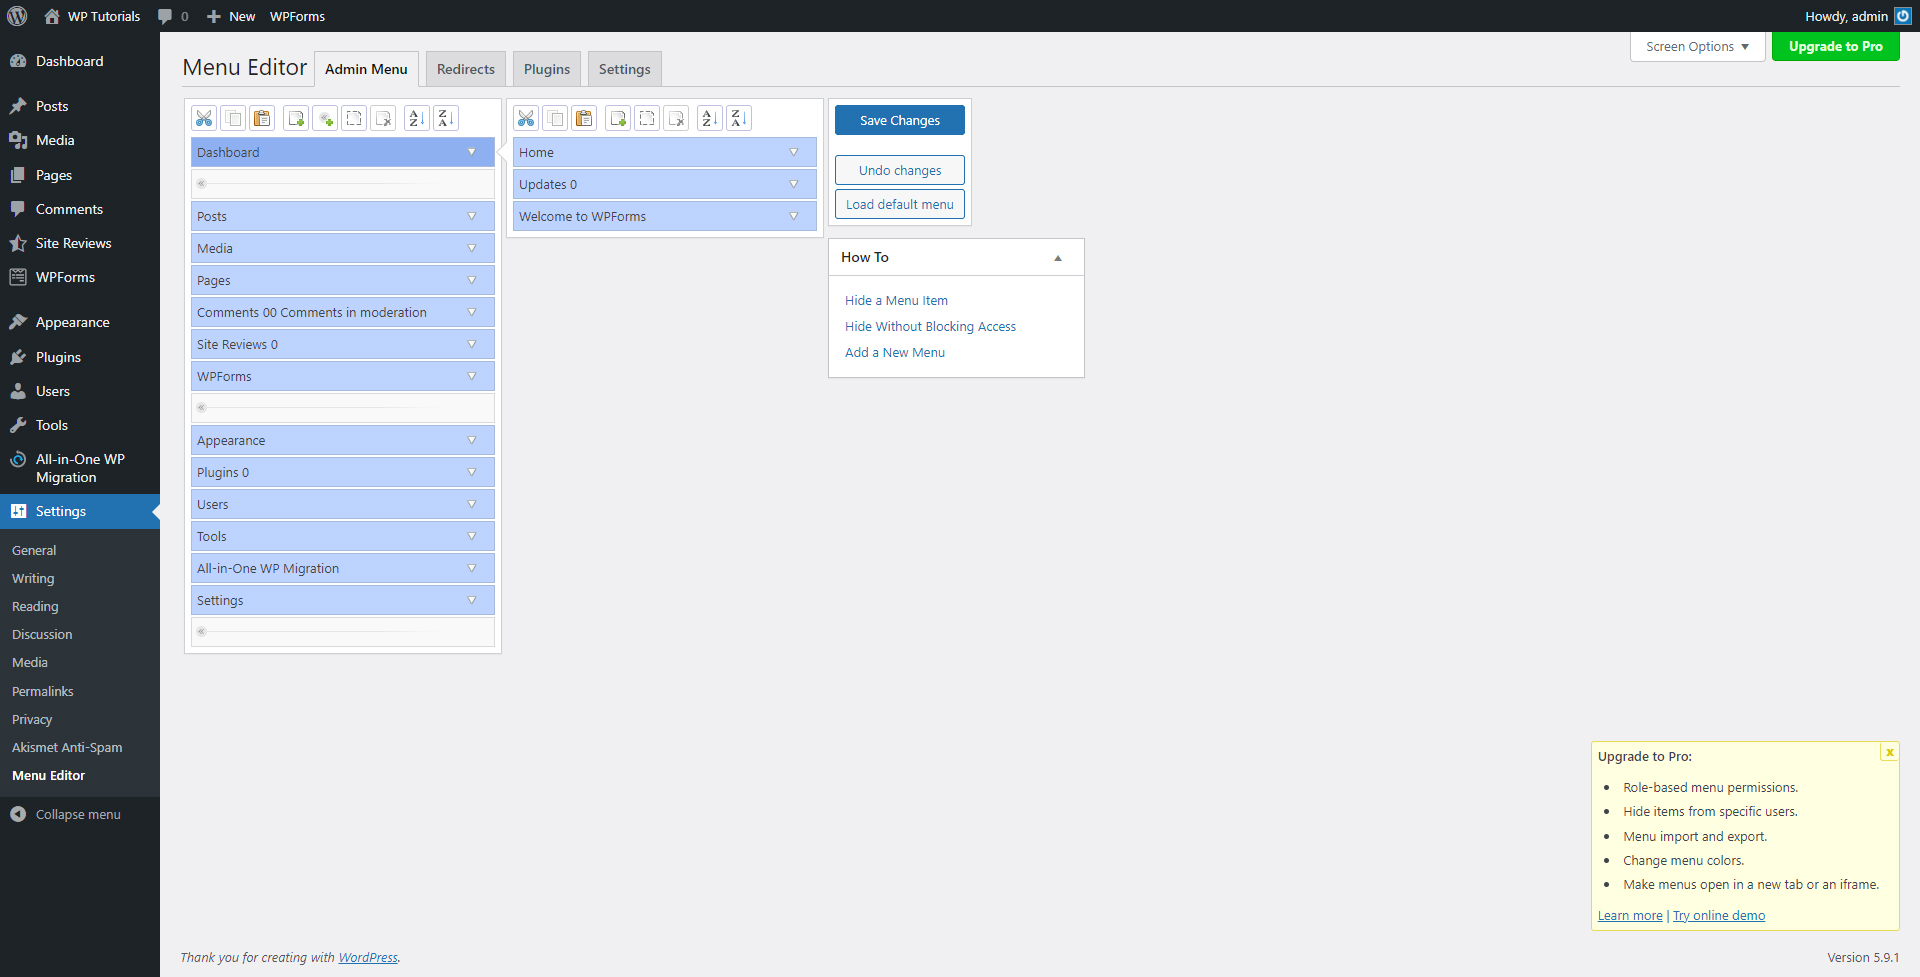Expand the Media menu item editor

pyautogui.click(x=472, y=248)
